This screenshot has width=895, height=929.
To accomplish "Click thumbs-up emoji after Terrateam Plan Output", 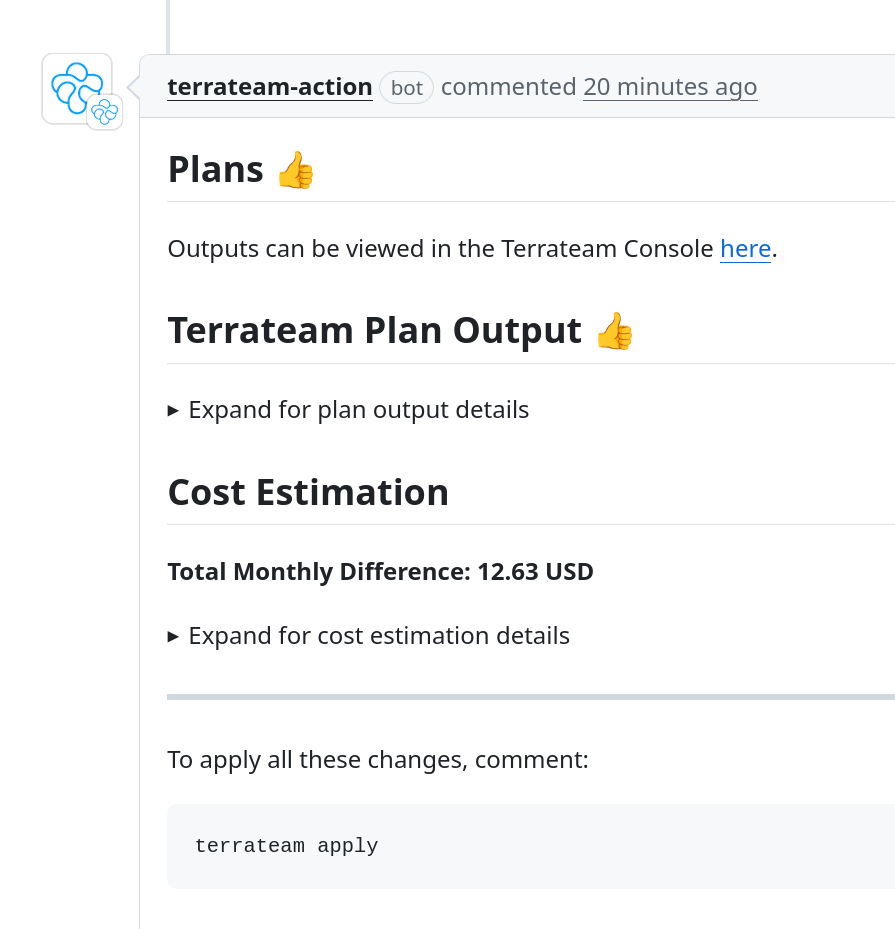I will [x=614, y=331].
